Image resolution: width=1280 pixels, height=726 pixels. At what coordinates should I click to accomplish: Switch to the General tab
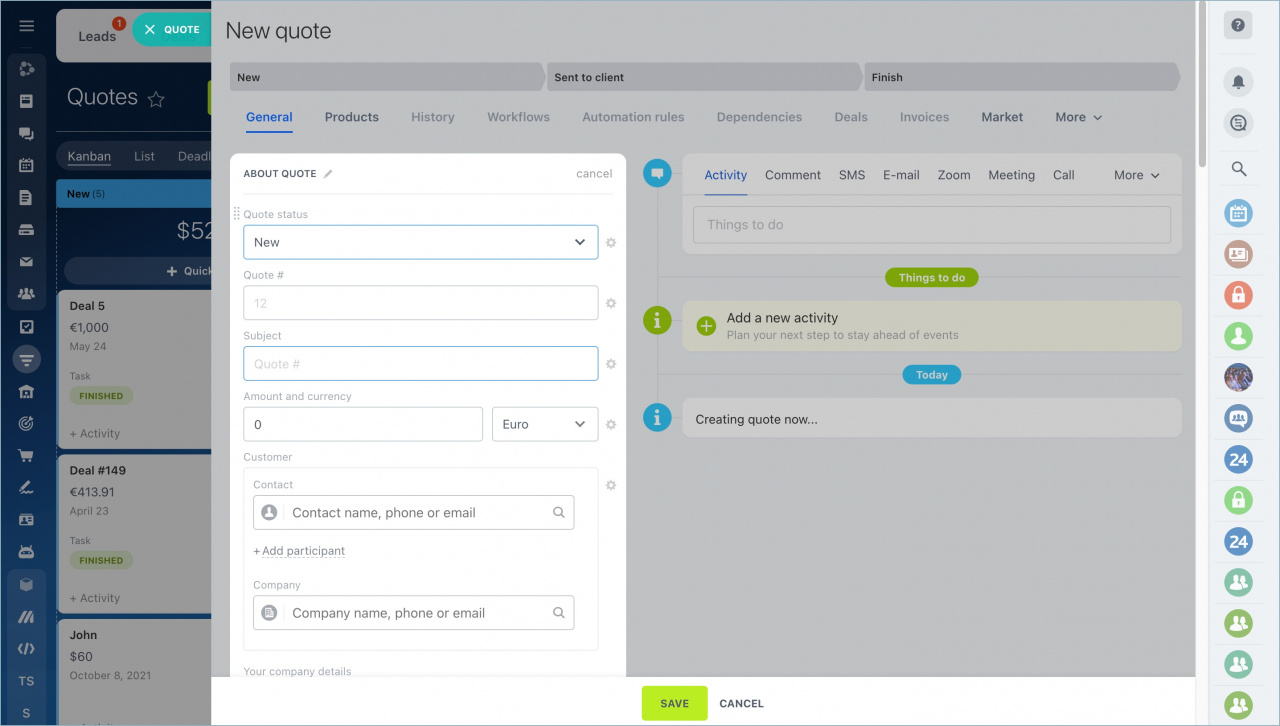269,117
